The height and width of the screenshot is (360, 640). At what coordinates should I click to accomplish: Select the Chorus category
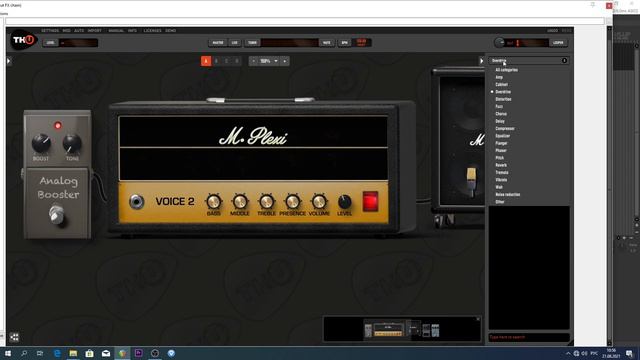pyautogui.click(x=501, y=114)
